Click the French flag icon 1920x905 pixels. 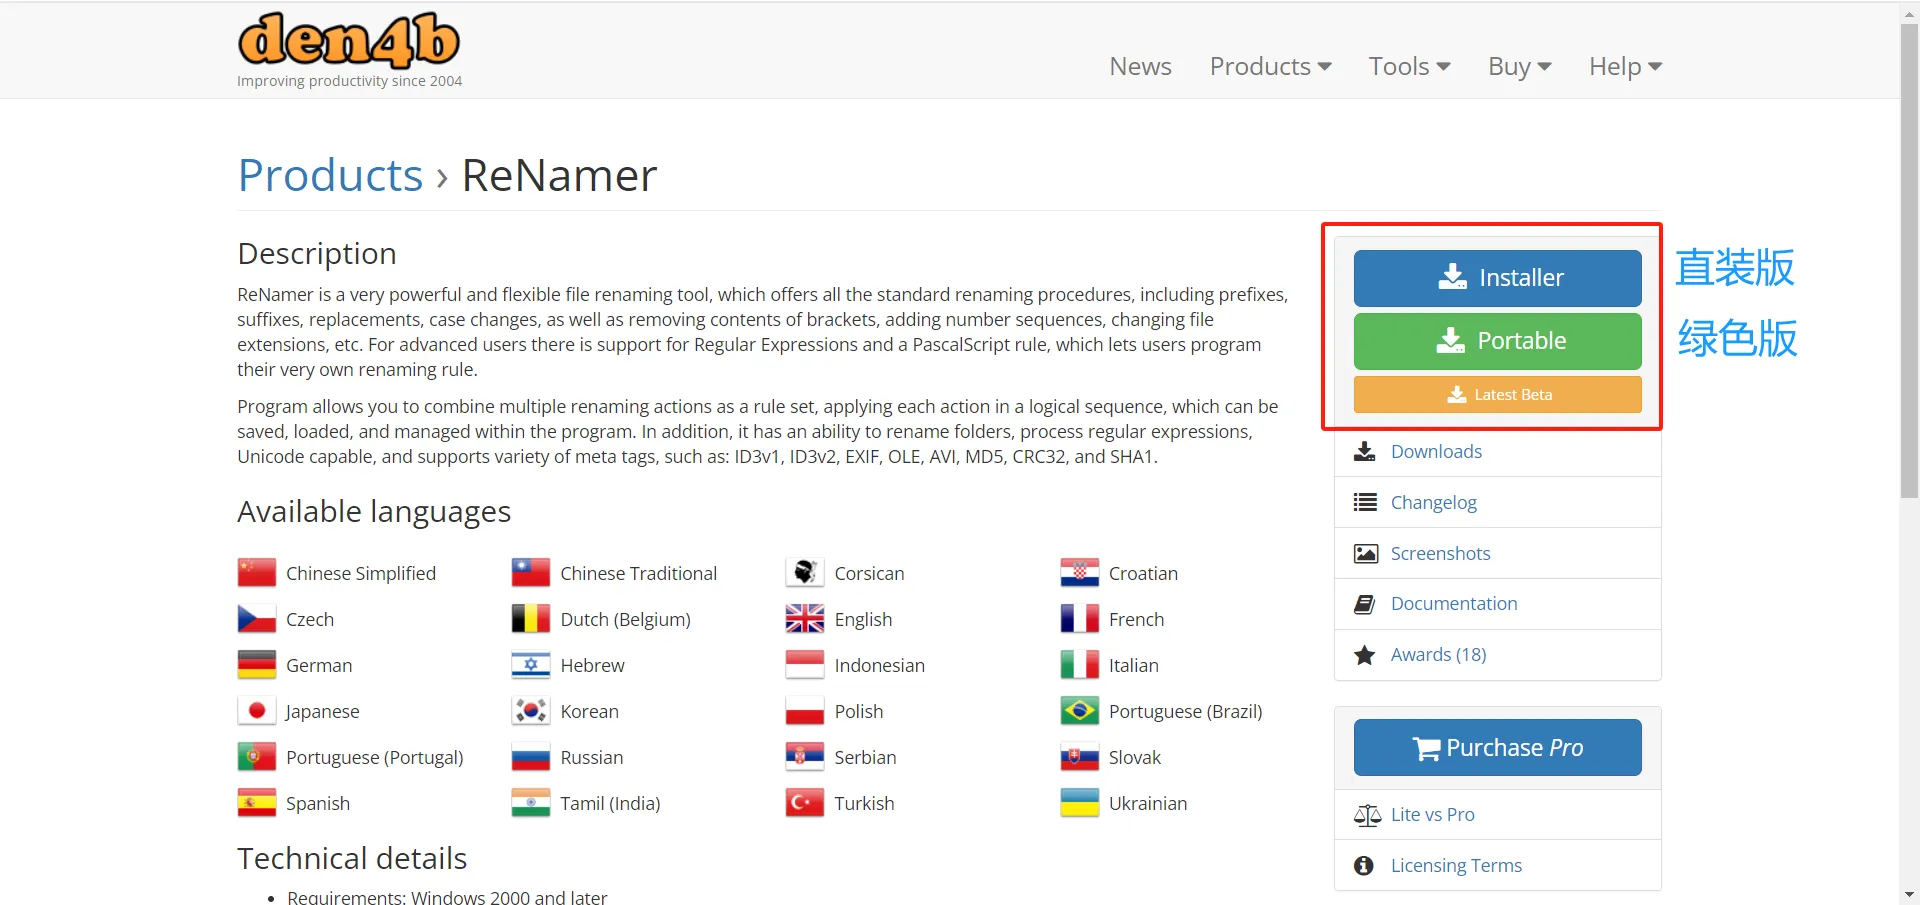[1080, 619]
